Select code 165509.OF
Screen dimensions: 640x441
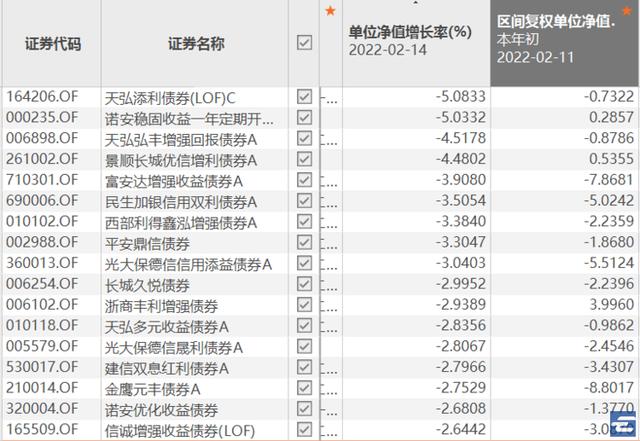[x=42, y=429]
